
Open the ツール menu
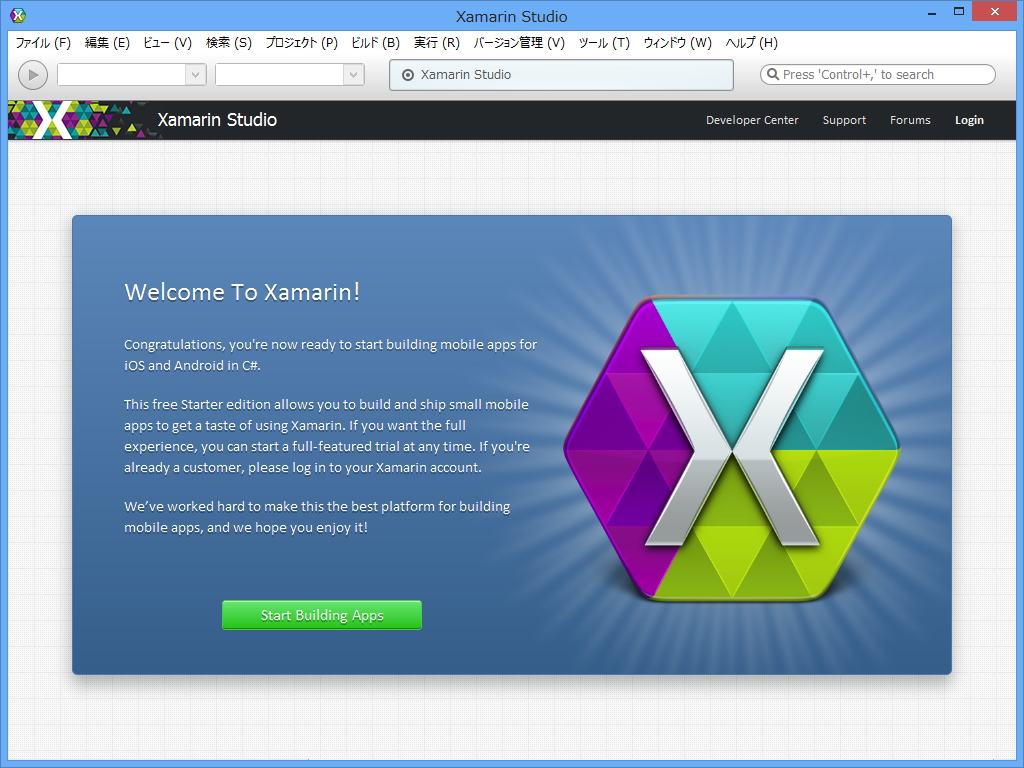tap(601, 43)
